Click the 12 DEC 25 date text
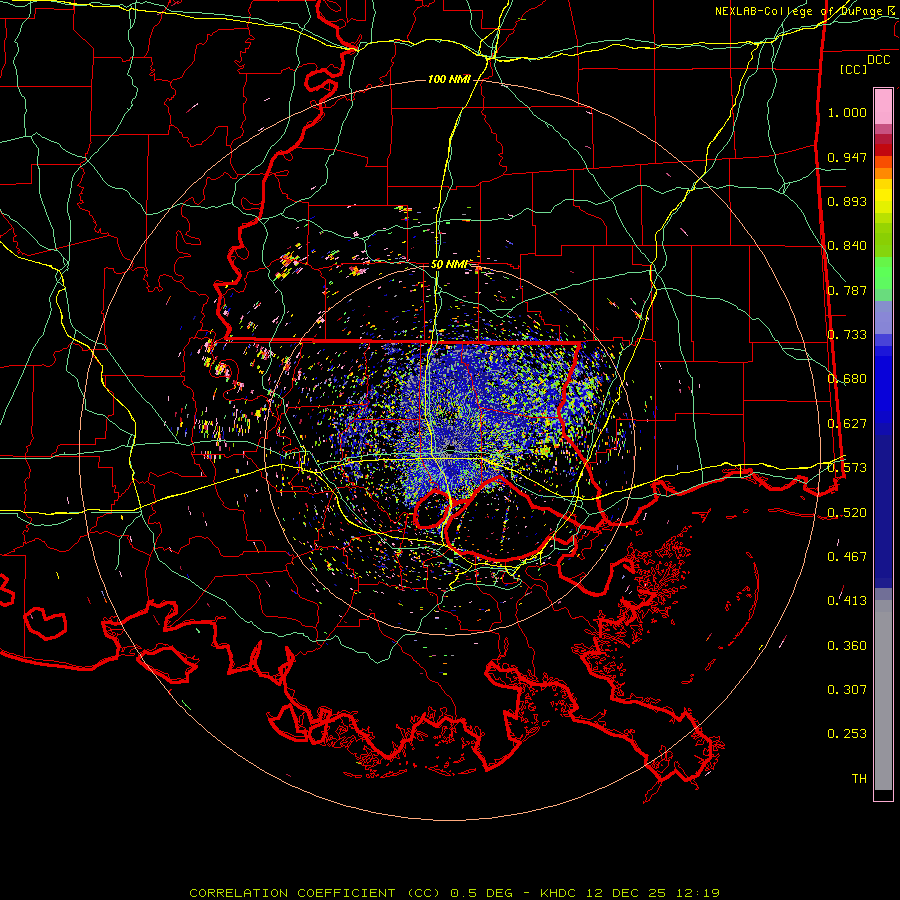This screenshot has width=900, height=900. point(626,893)
